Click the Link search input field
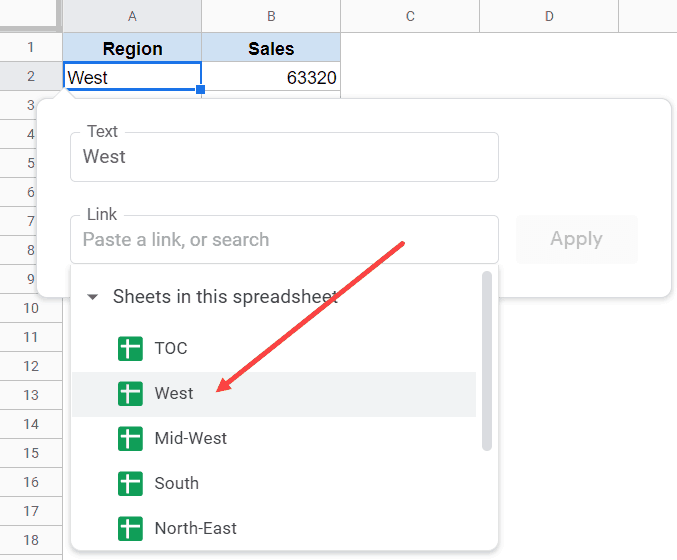 click(284, 240)
